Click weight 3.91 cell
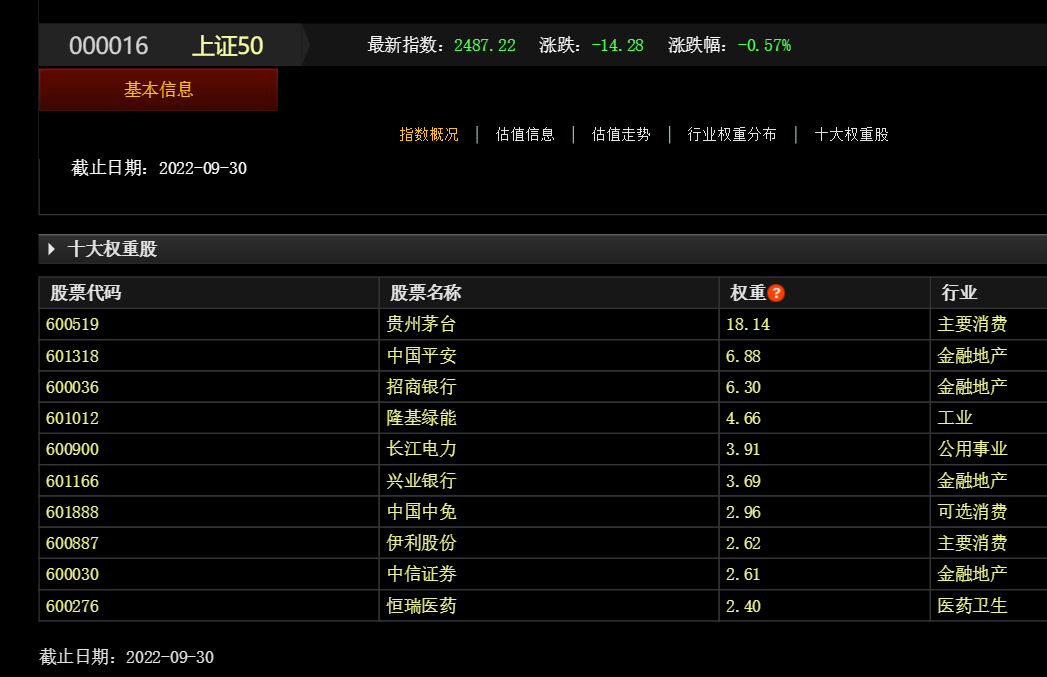Screen dimensions: 1047x677 point(743,449)
